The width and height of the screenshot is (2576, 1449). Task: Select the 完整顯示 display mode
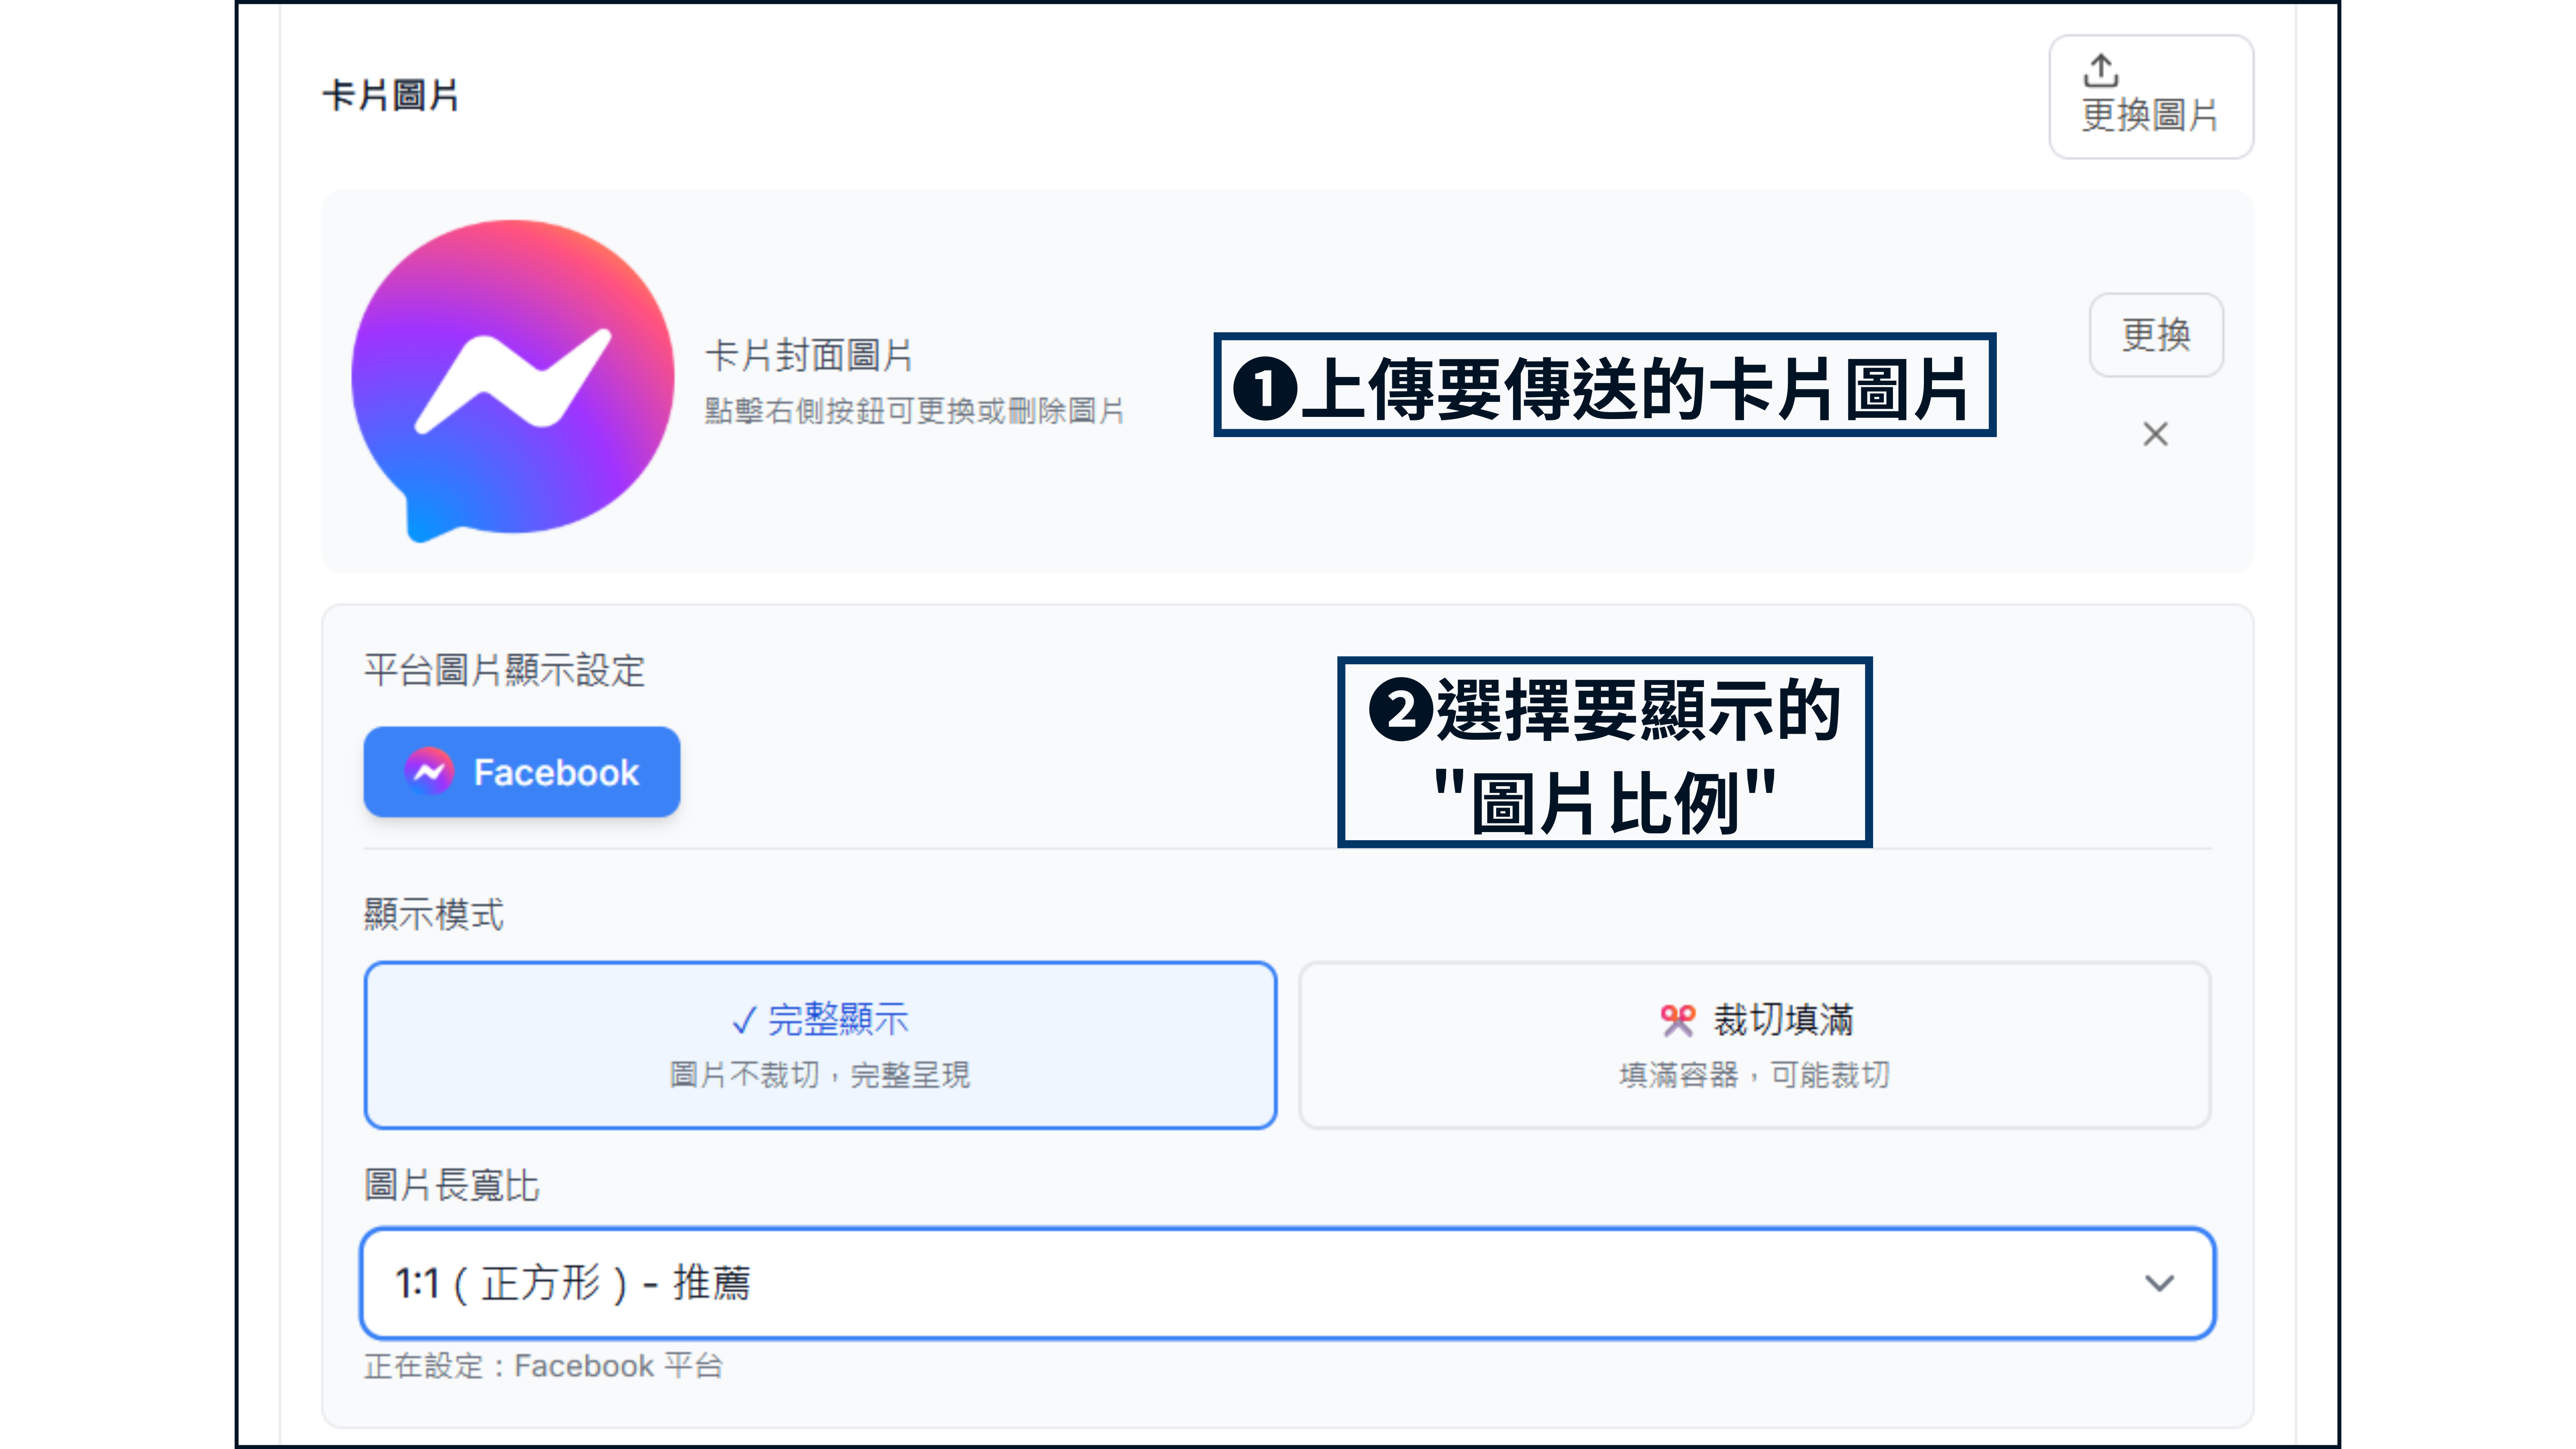820,1045
